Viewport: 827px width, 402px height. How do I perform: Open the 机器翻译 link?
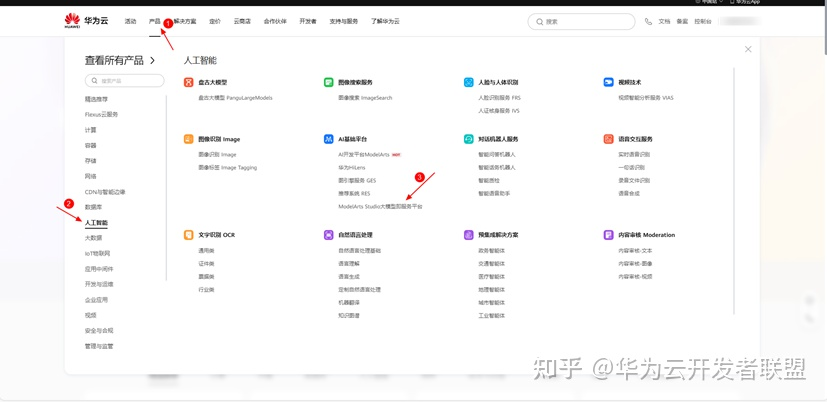click(x=349, y=303)
